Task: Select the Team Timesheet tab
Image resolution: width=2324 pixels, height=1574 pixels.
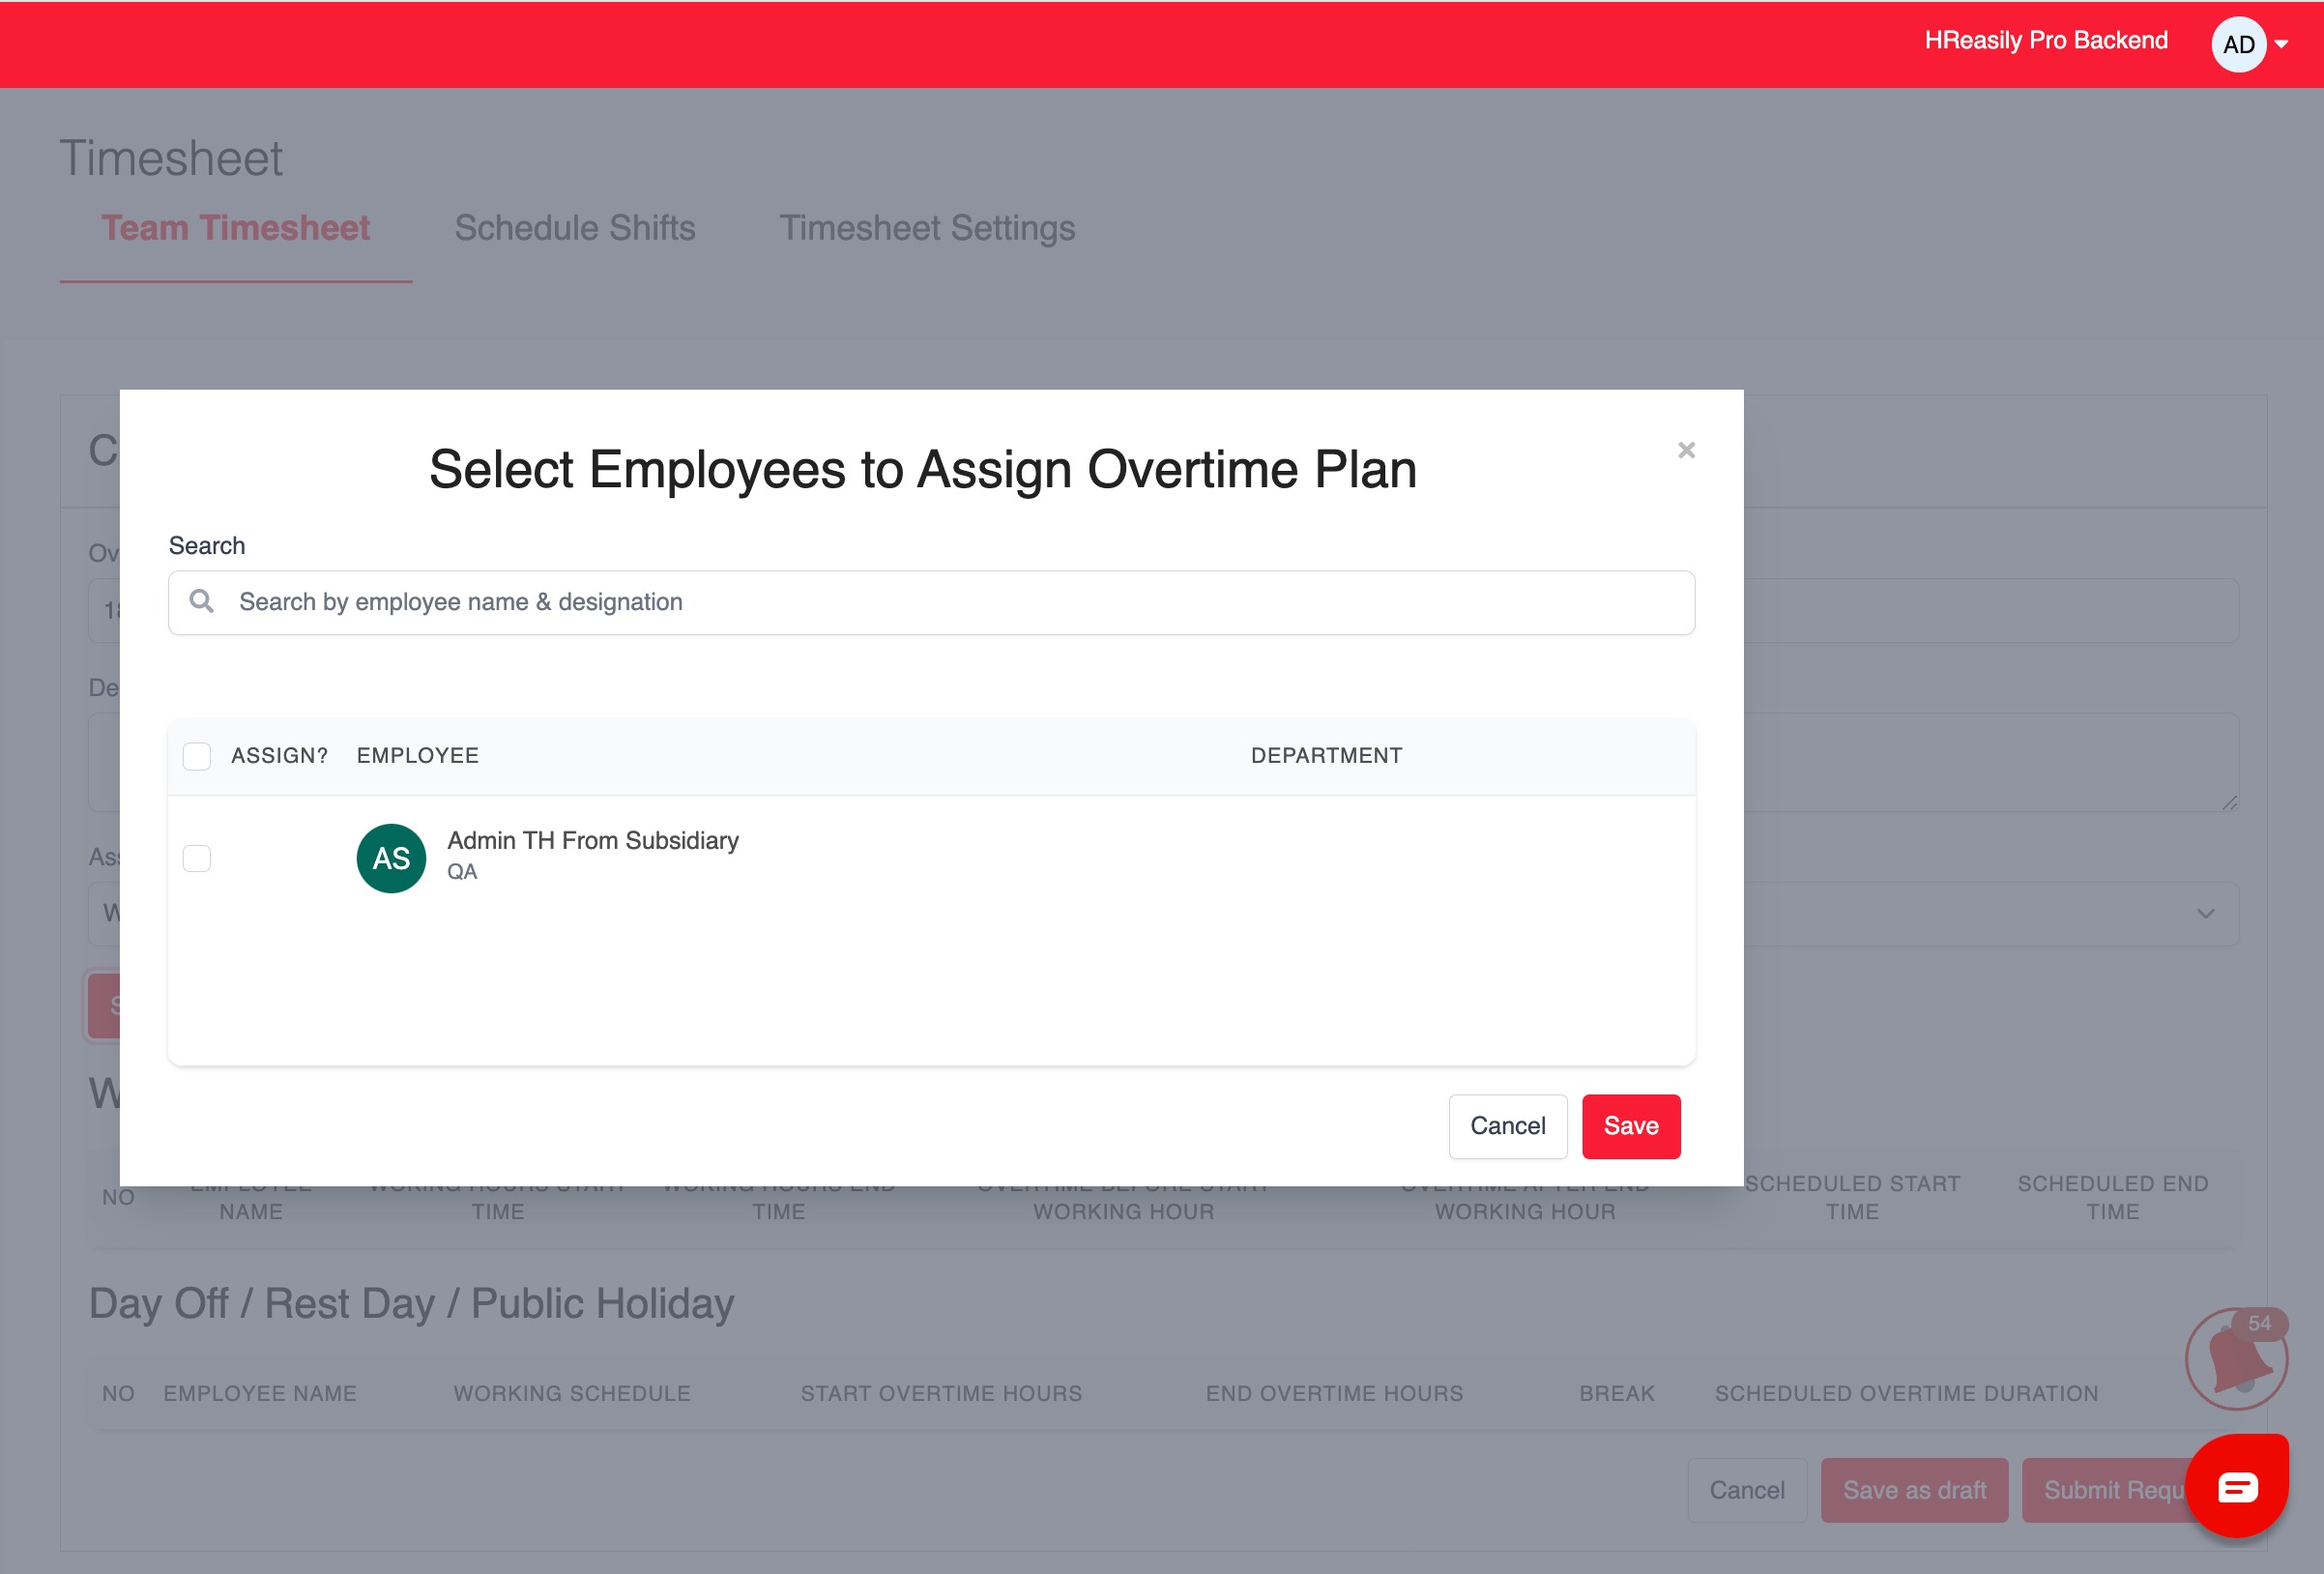Action: pyautogui.click(x=235, y=228)
